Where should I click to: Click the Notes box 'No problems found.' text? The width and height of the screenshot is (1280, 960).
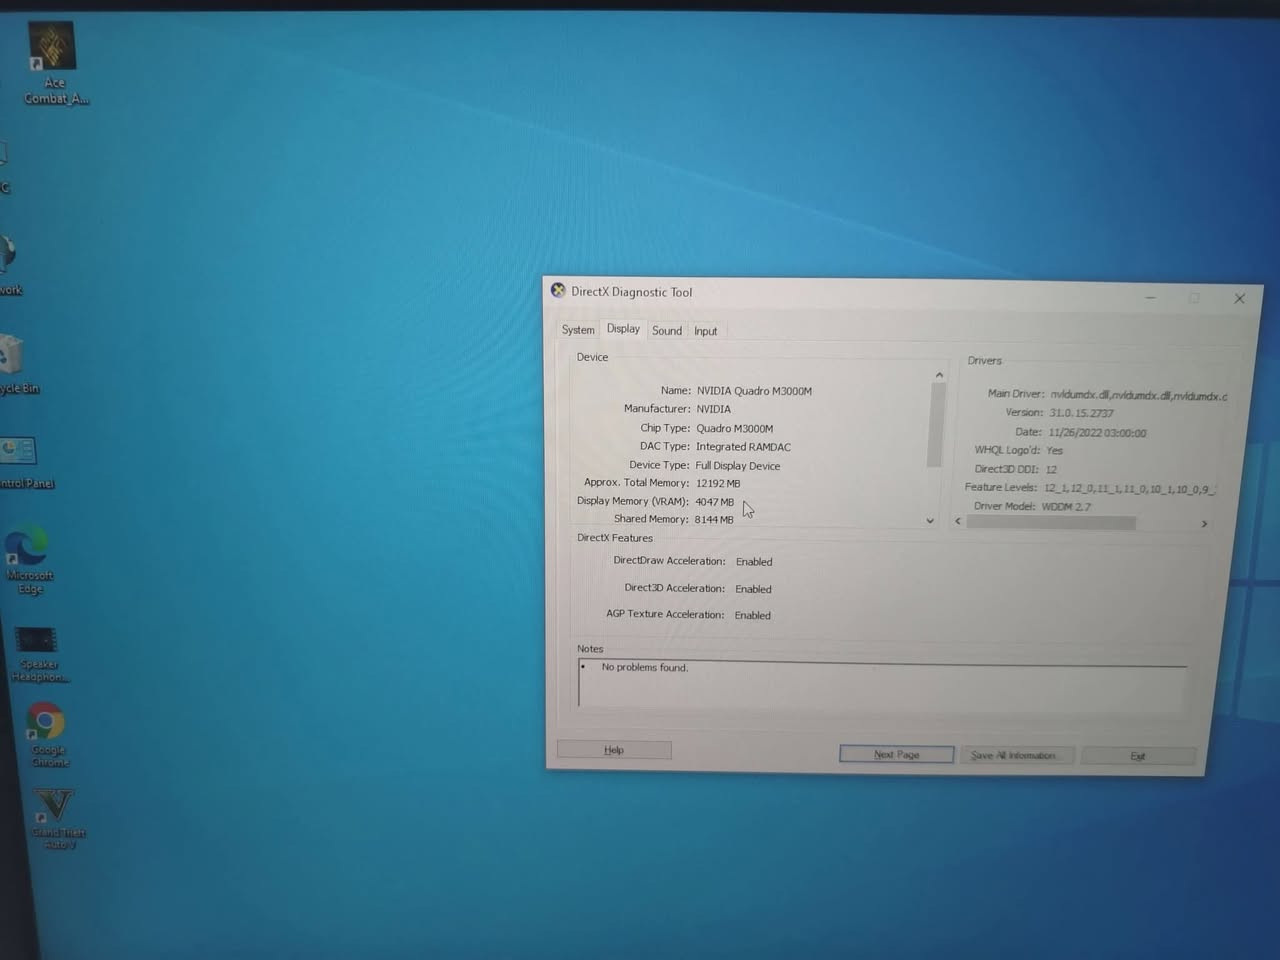coord(645,667)
